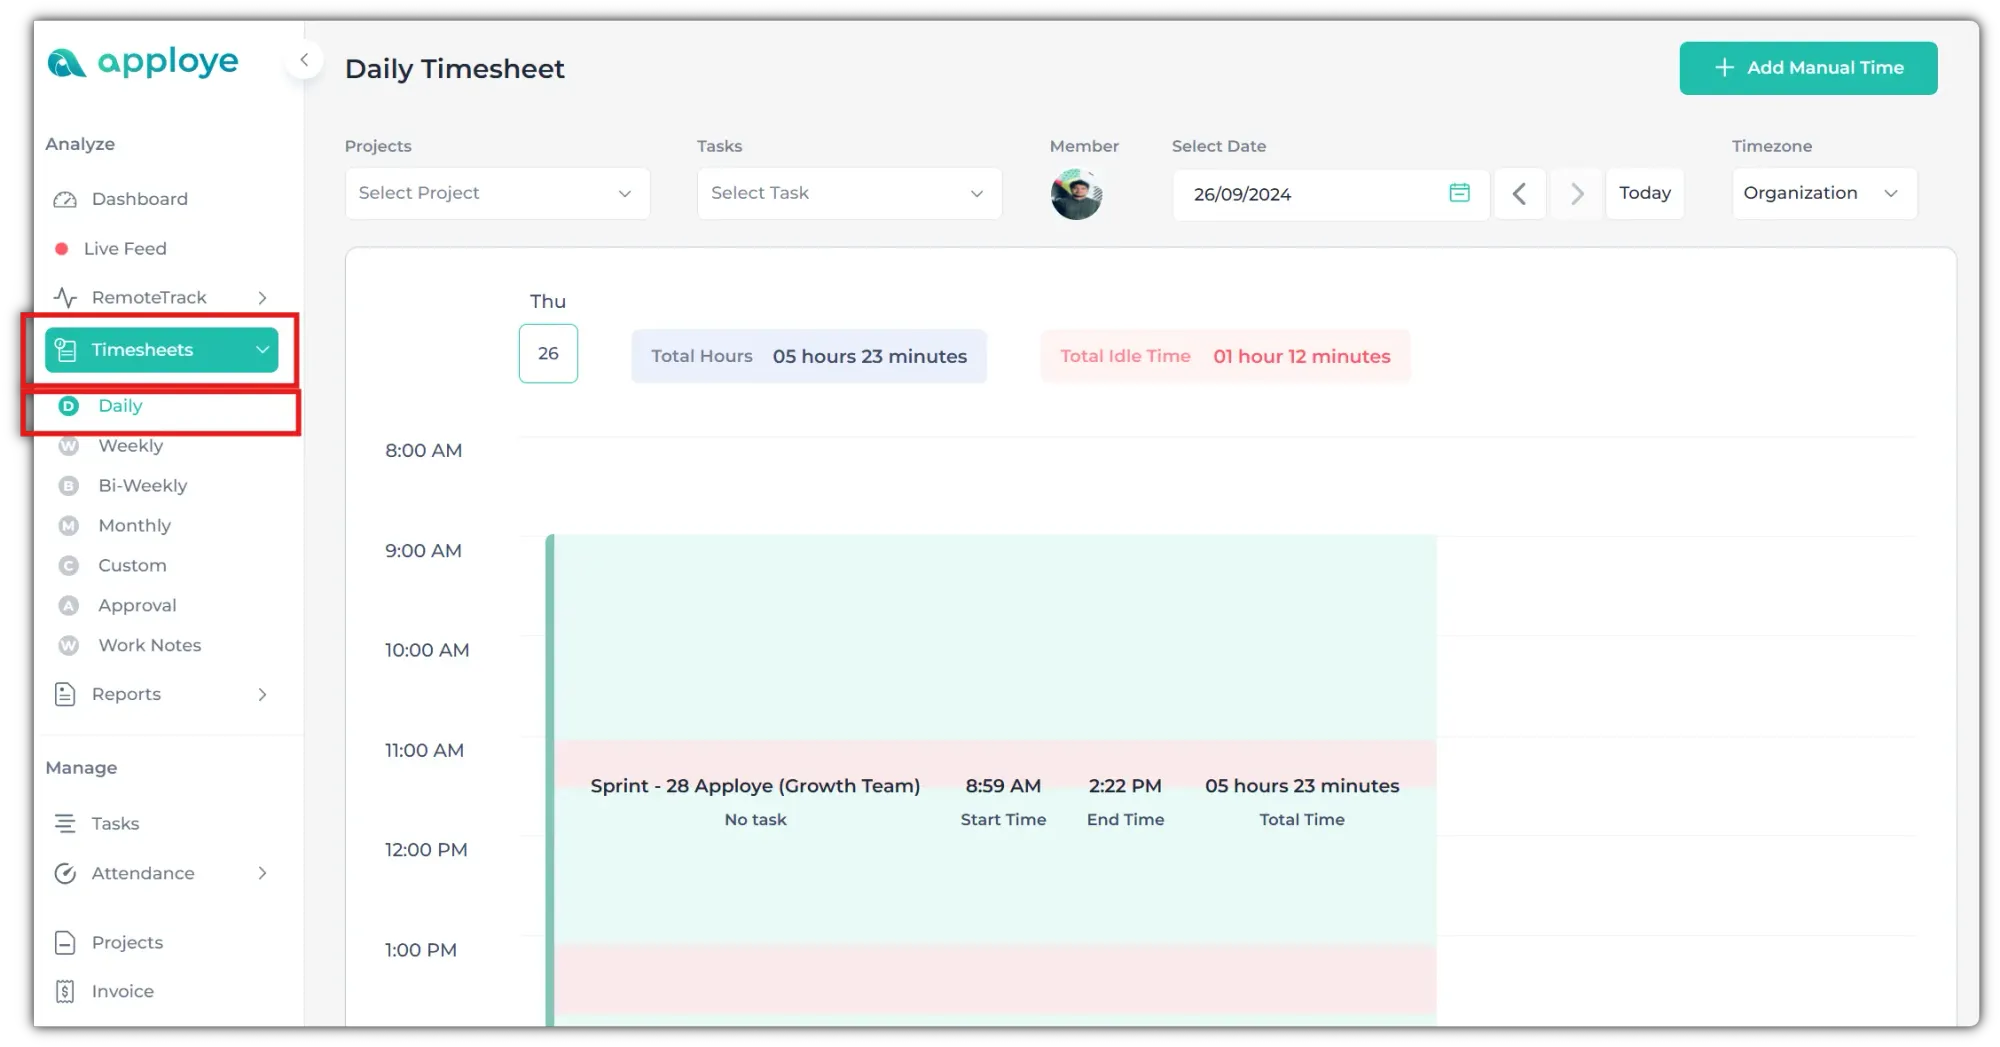Open the Timezone Organization dropdown
This screenshot has width=2000, height=1047.
point(1823,193)
